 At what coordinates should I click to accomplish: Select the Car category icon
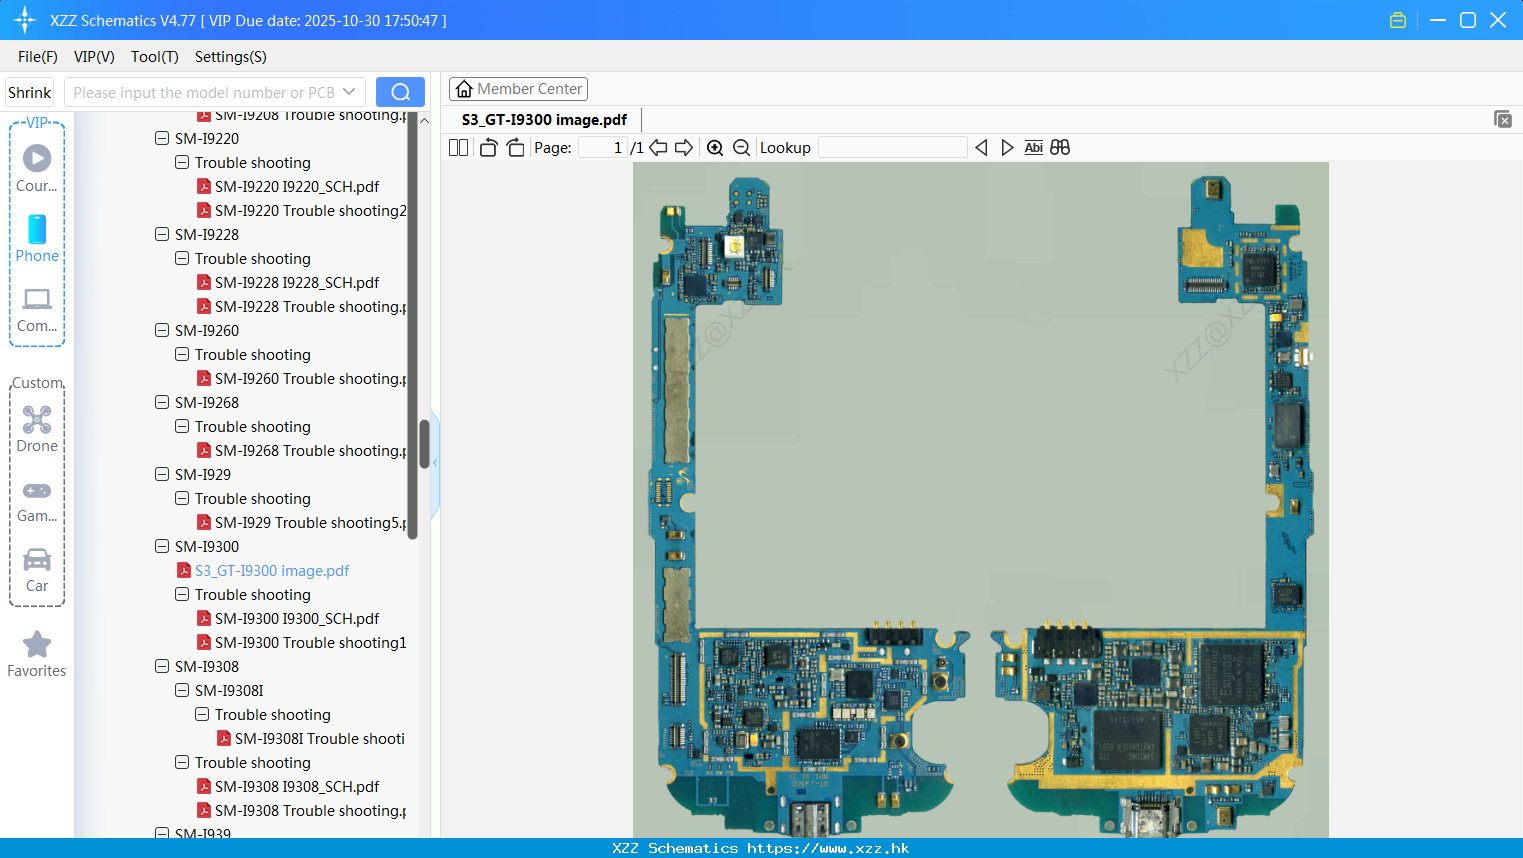pos(37,570)
